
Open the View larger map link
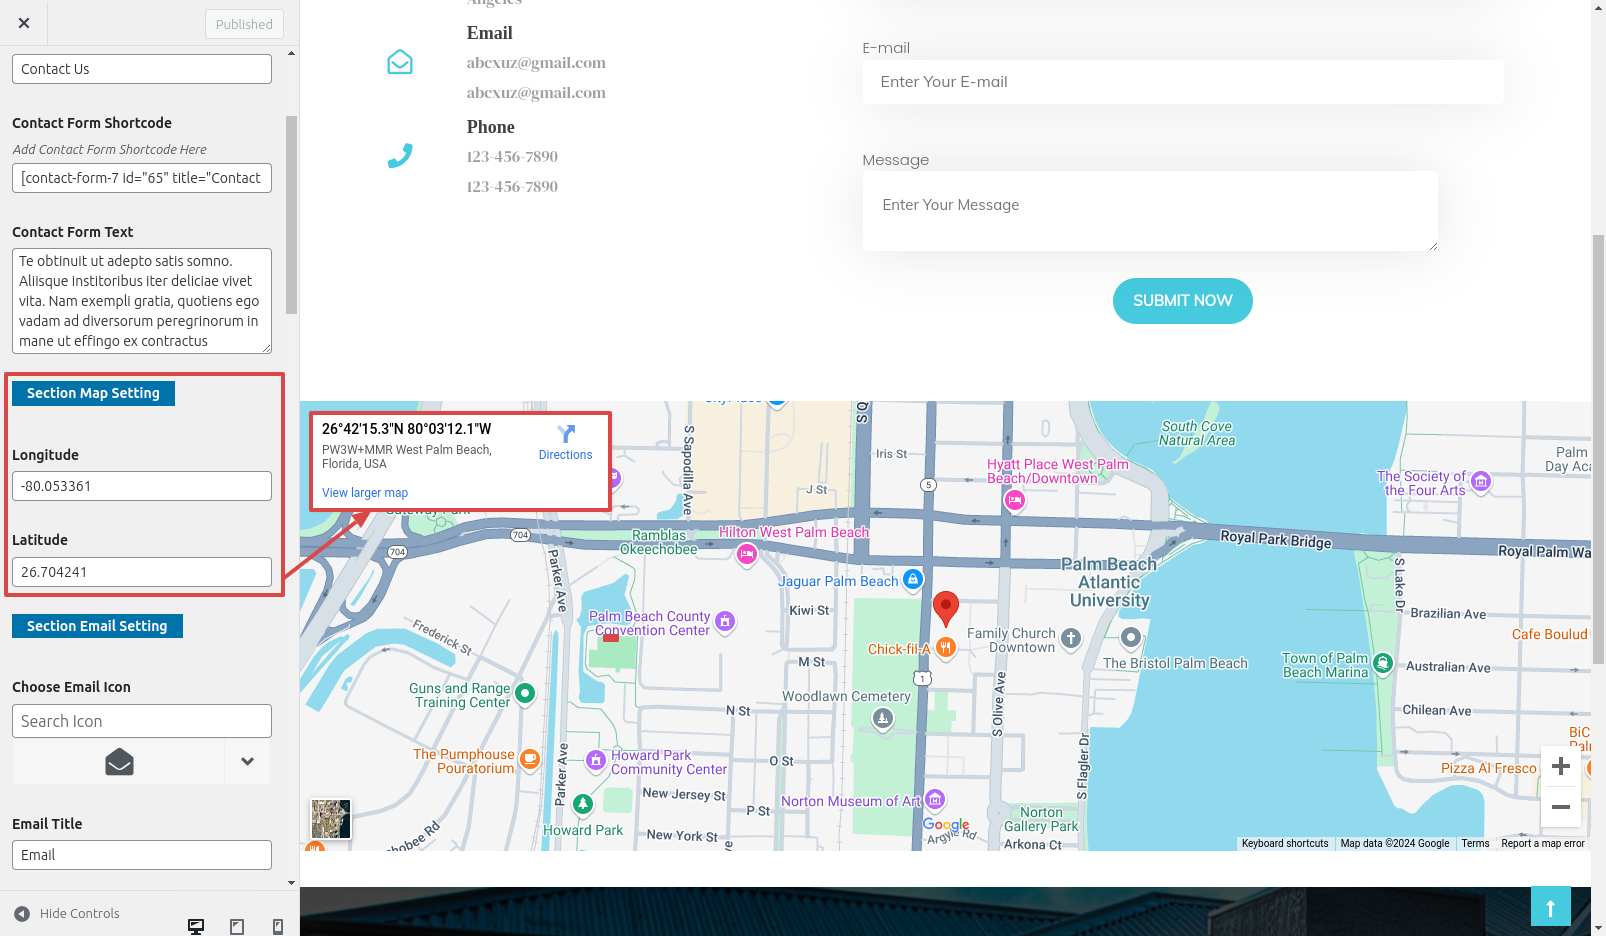tap(365, 493)
